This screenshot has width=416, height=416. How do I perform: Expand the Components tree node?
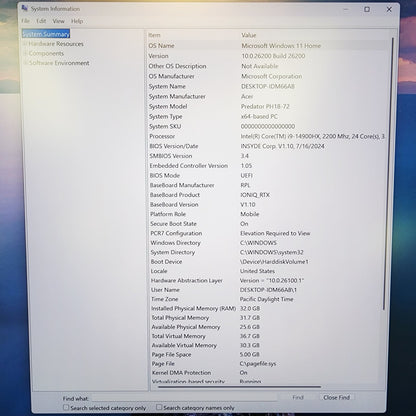(x=25, y=53)
